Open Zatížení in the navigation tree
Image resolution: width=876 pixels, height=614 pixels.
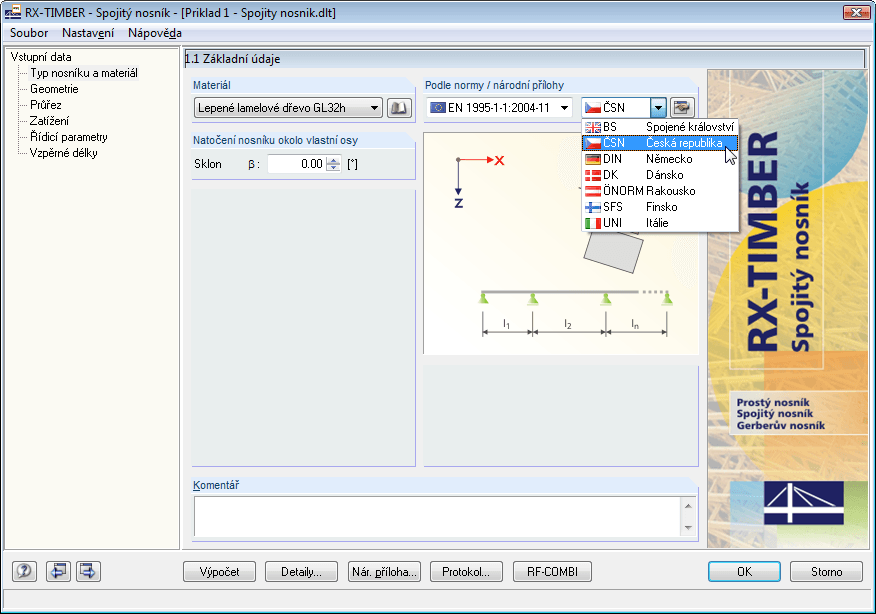(49, 121)
